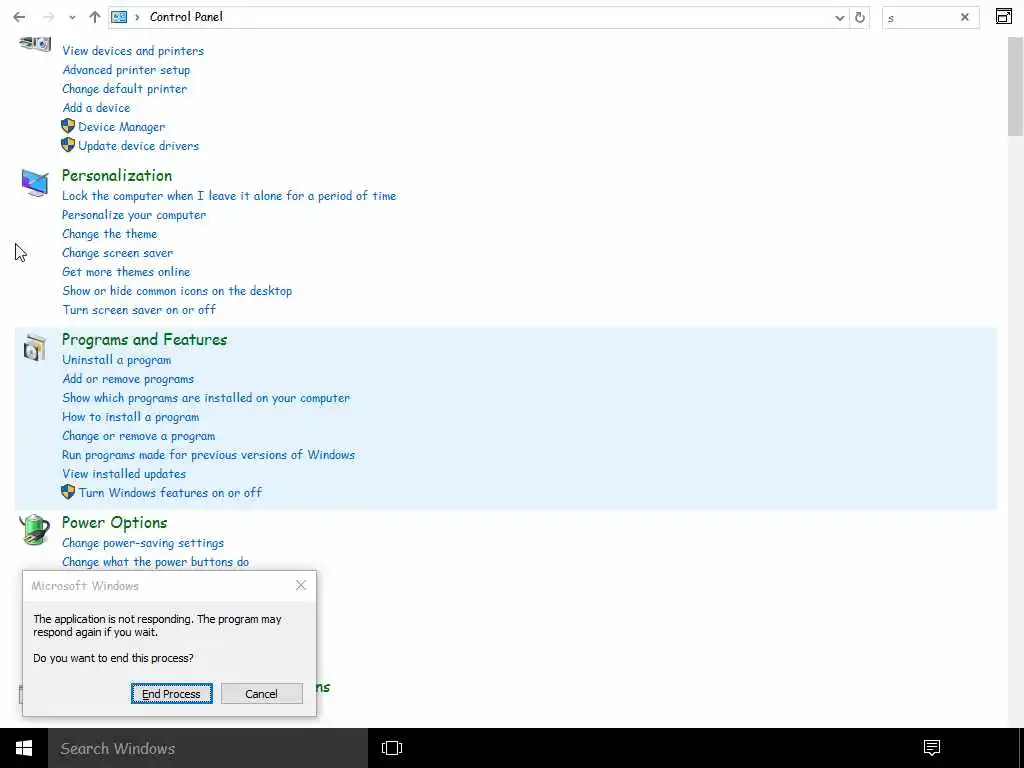Open Get more themes online
Viewport: 1024px width, 768px height.
[126, 272]
